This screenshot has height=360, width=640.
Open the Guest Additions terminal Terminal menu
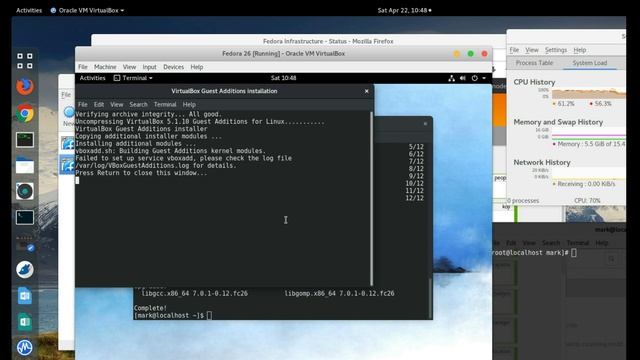pyautogui.click(x=165, y=104)
